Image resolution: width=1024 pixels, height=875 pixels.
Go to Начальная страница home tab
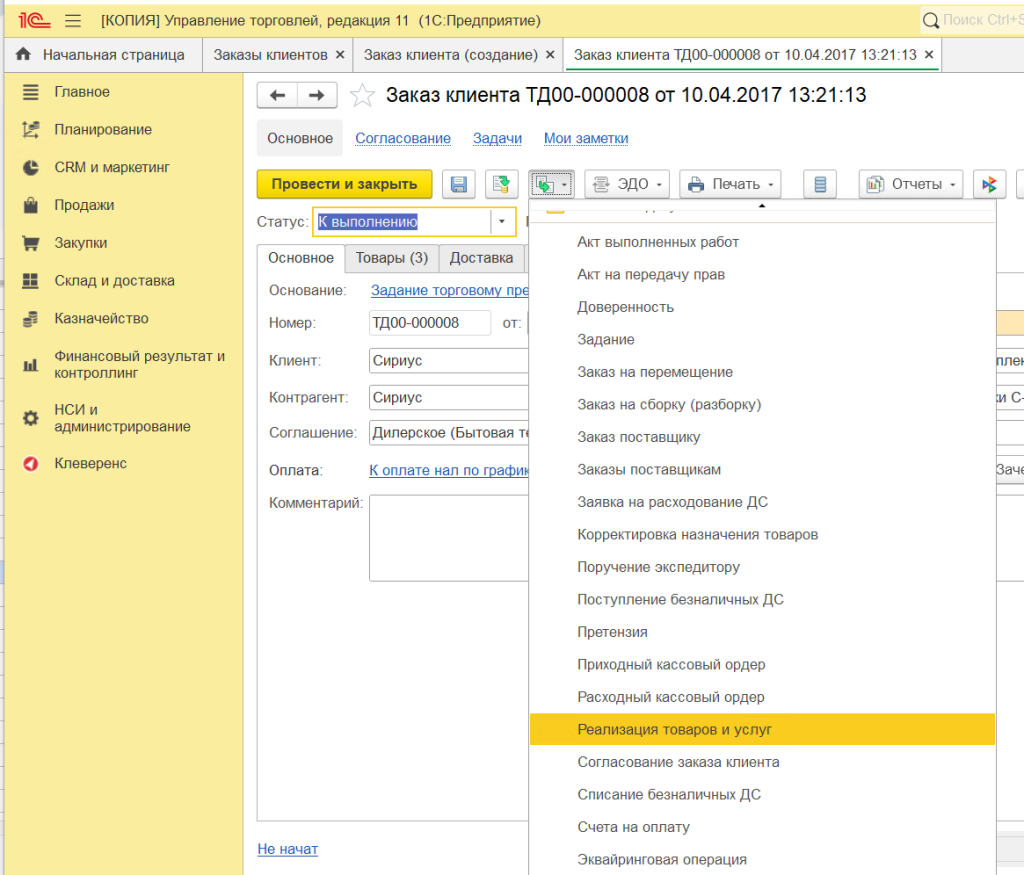pos(103,55)
